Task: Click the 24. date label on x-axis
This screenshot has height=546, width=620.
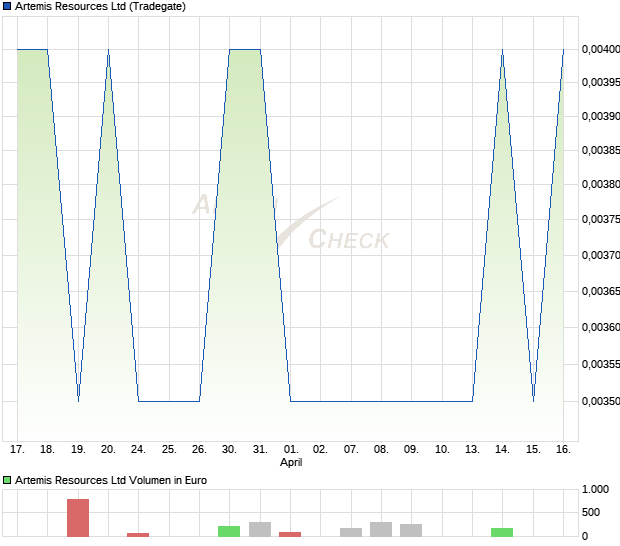Action: click(x=138, y=449)
